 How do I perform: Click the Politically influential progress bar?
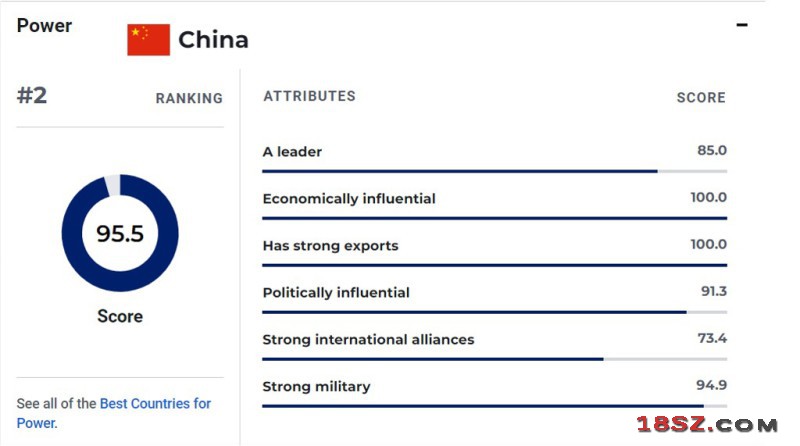pos(494,312)
